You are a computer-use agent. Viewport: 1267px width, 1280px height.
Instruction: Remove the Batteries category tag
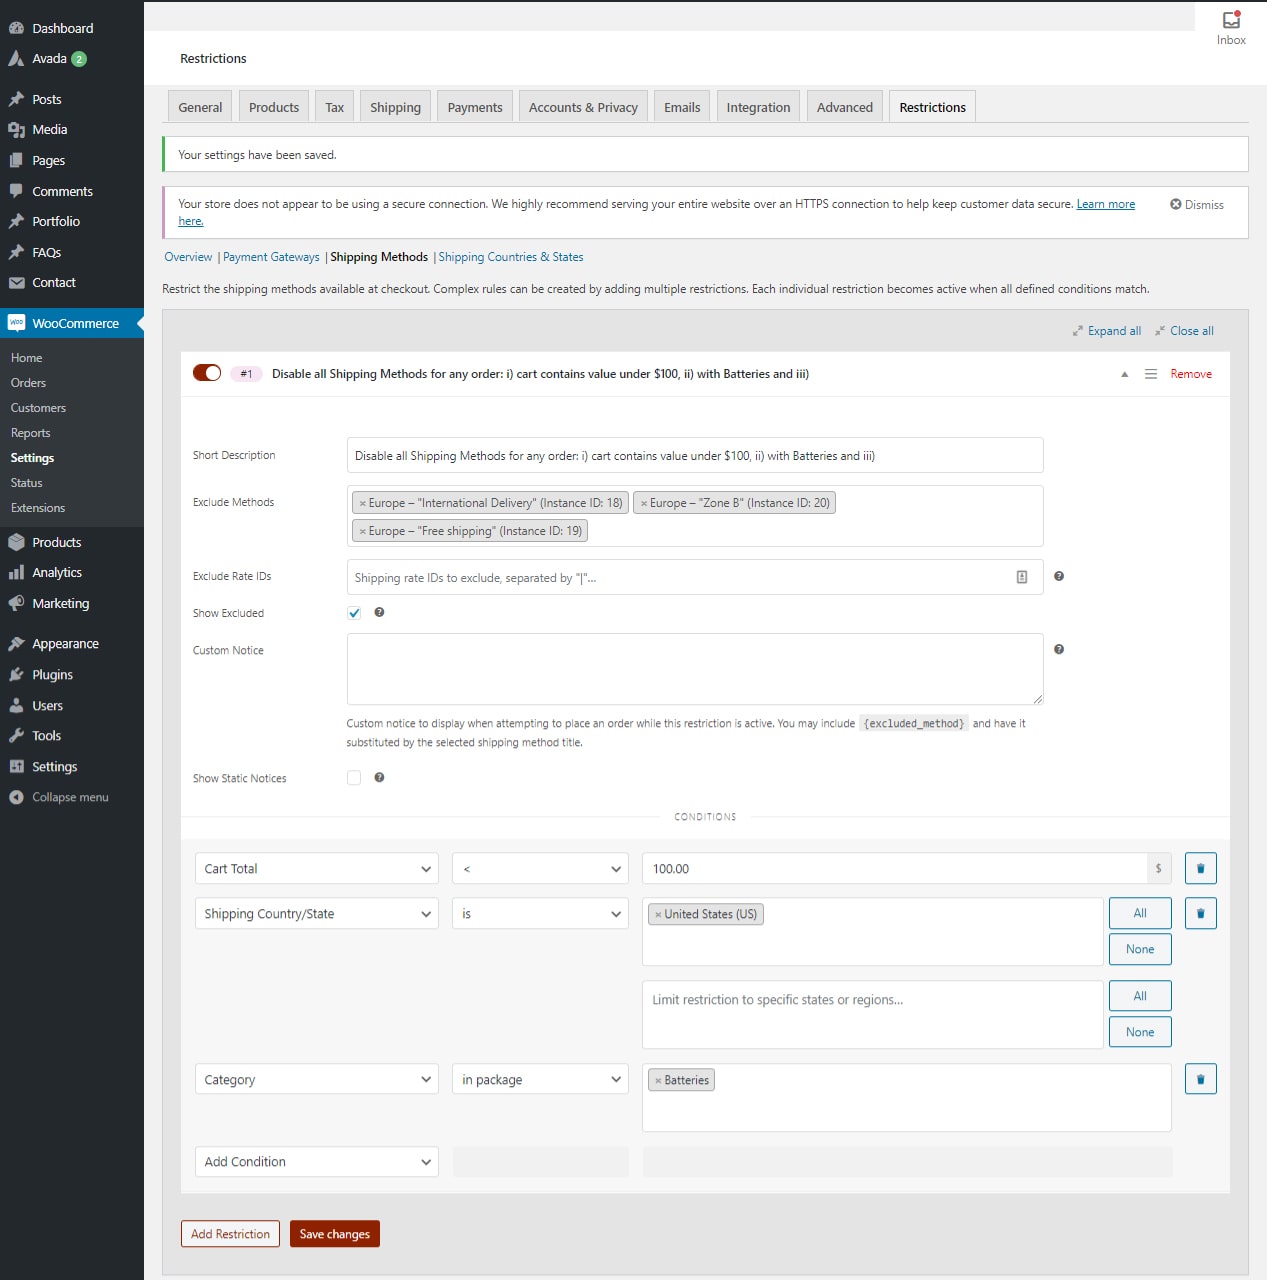[658, 1081]
